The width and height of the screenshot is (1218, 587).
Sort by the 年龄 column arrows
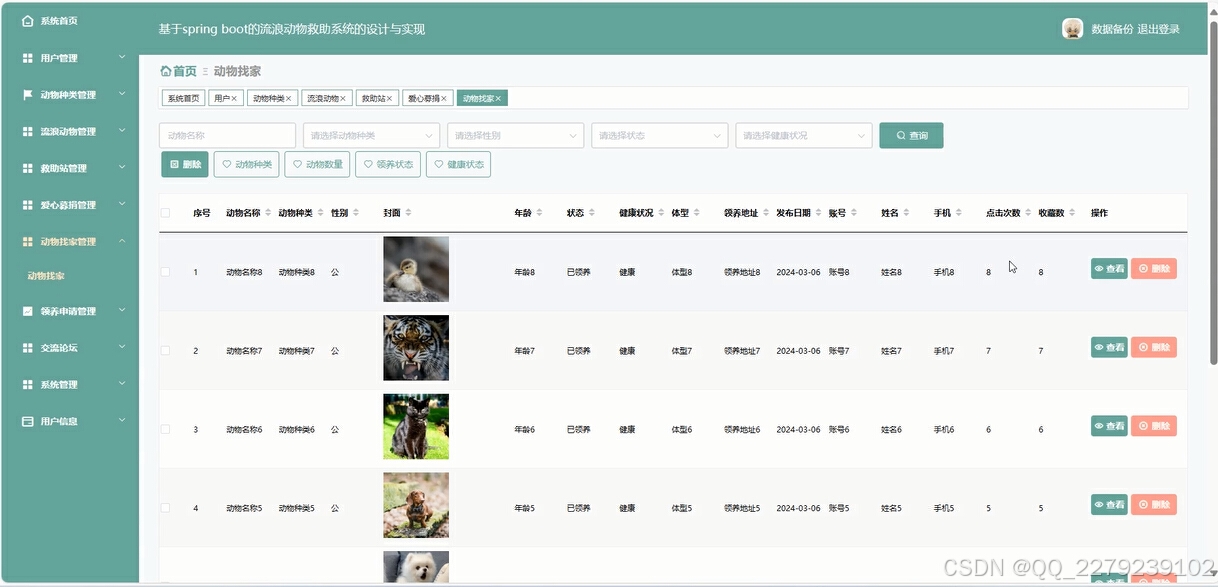[x=539, y=213]
